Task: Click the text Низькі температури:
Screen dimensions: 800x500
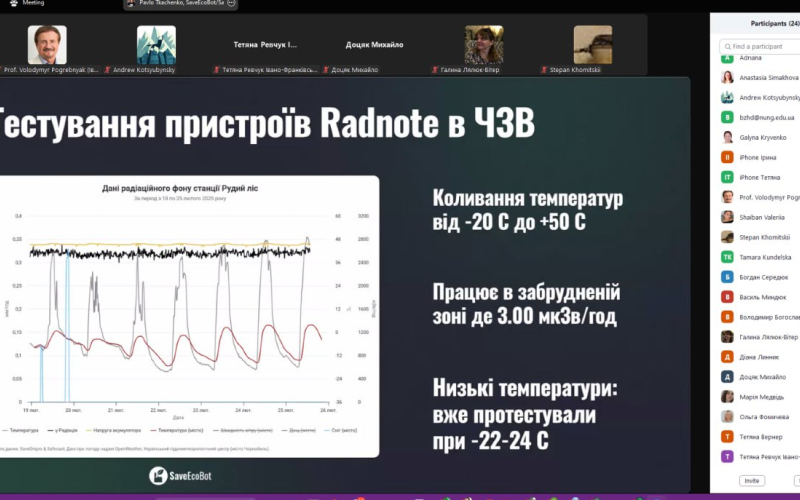Action: click(x=525, y=388)
